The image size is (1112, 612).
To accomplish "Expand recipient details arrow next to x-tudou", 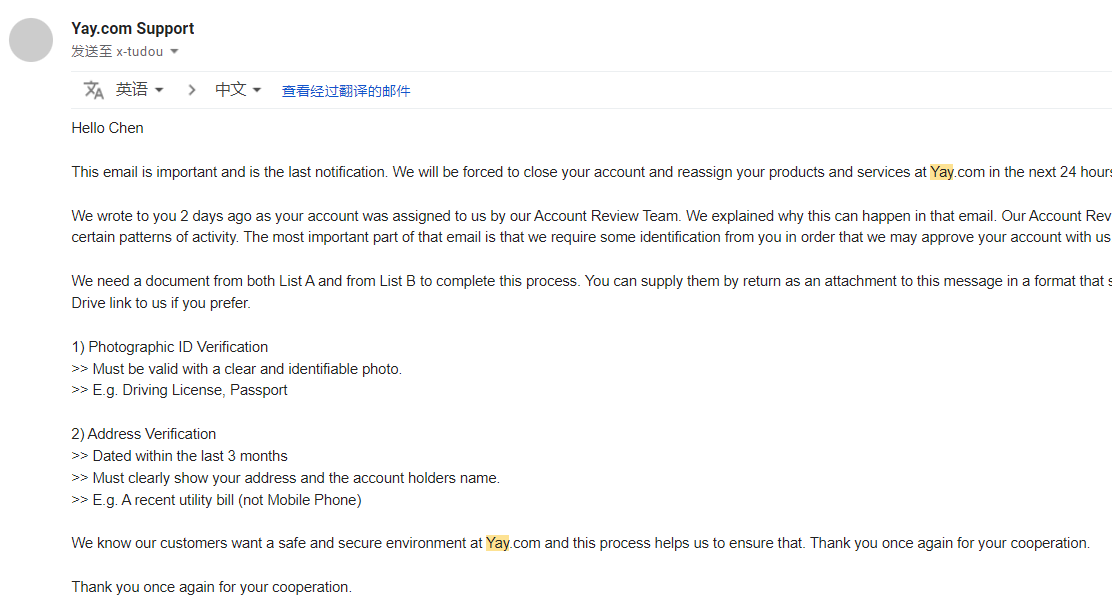I will tap(174, 52).
